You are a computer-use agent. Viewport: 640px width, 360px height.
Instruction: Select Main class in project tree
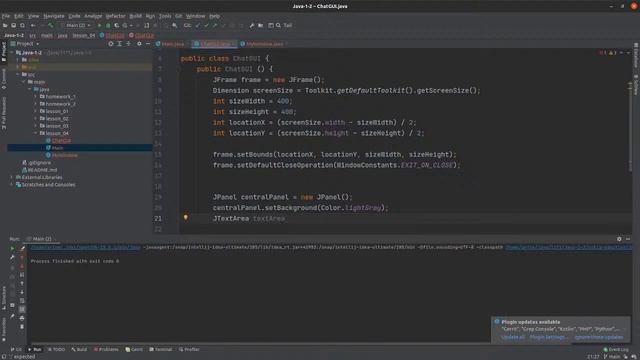pos(57,148)
